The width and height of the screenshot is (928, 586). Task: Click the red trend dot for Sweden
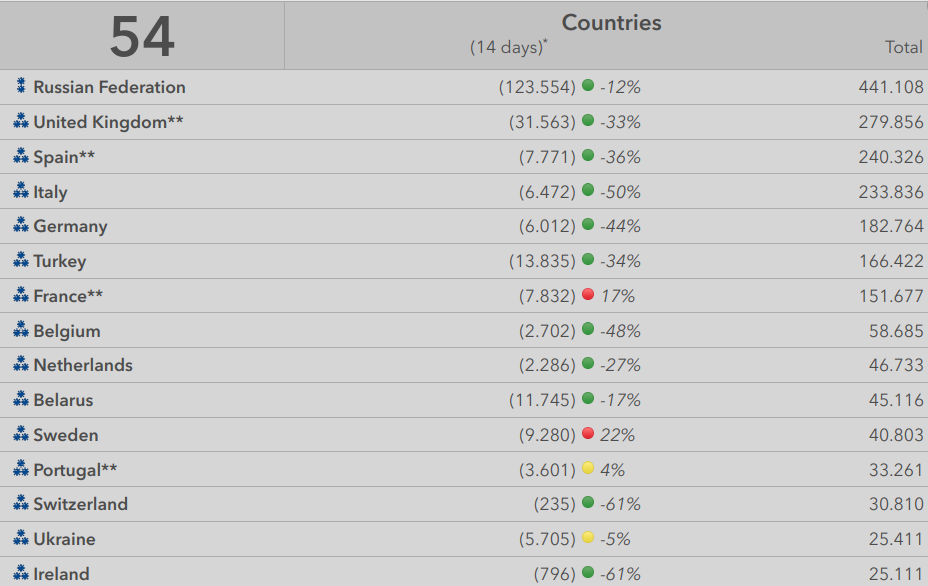(x=588, y=434)
